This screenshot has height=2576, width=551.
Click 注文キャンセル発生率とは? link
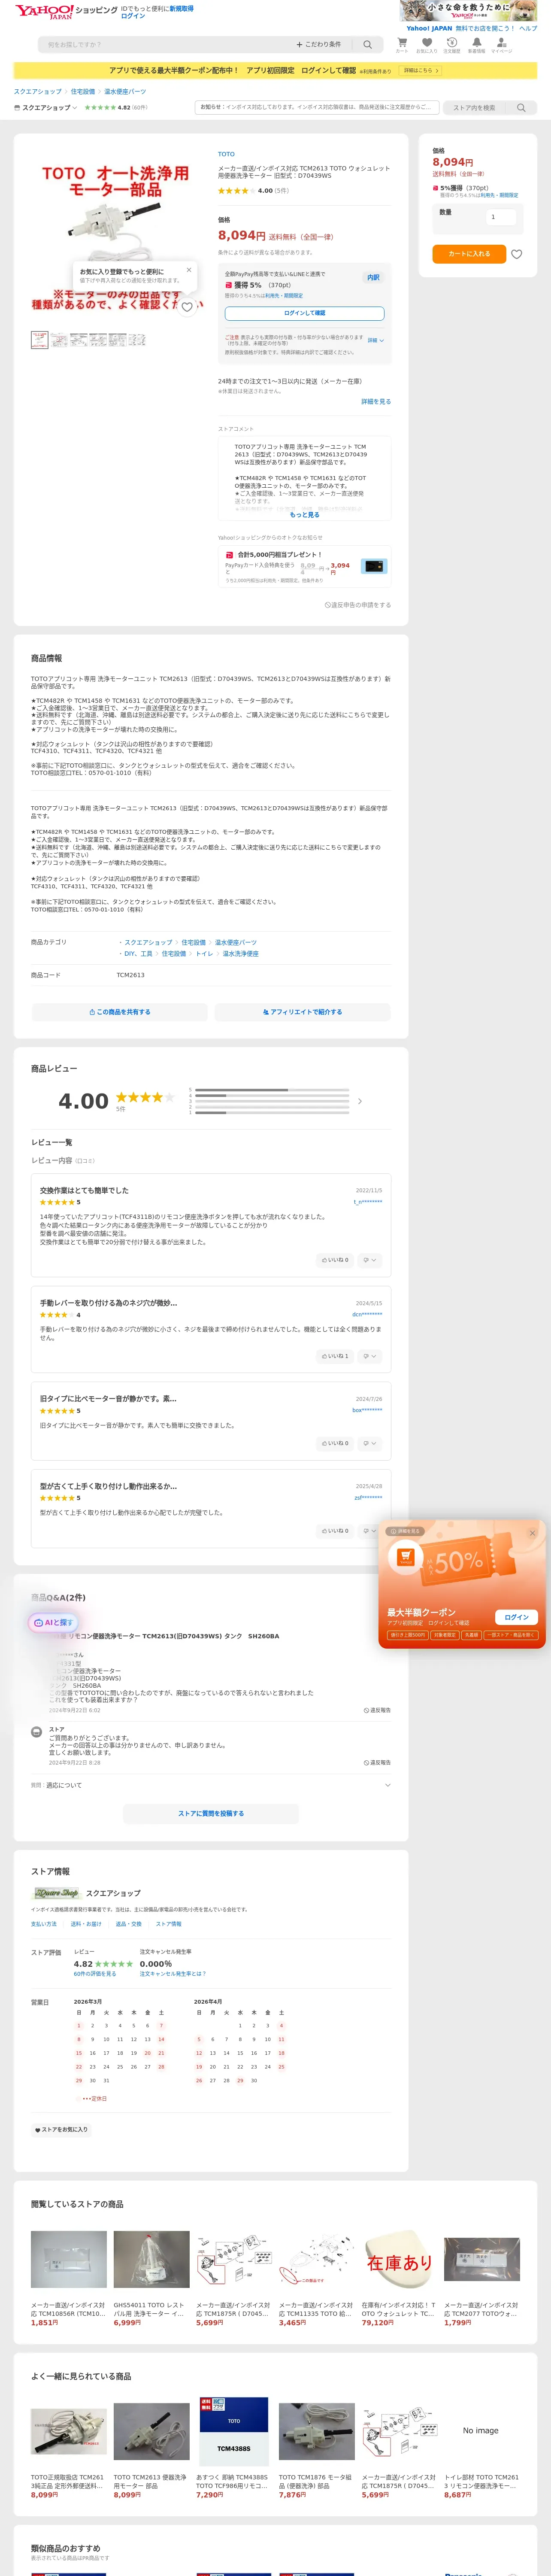tap(173, 1974)
